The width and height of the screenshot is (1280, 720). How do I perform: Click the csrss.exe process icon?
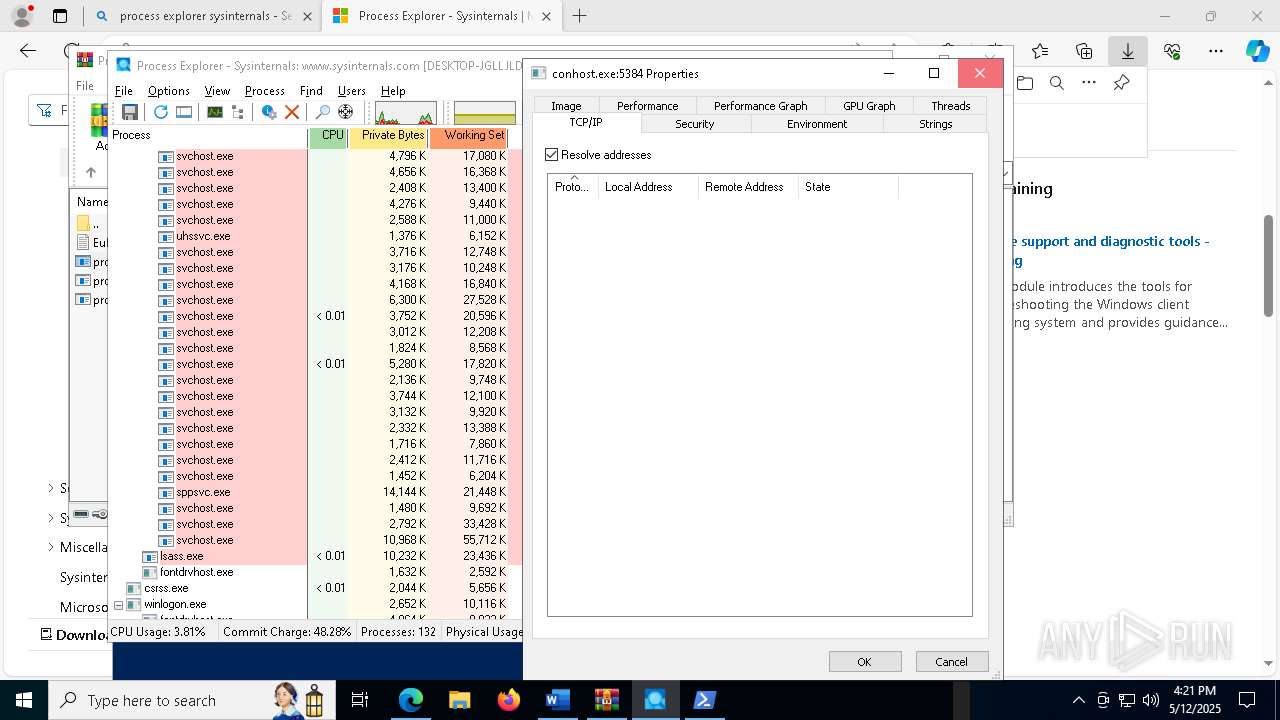tap(134, 588)
